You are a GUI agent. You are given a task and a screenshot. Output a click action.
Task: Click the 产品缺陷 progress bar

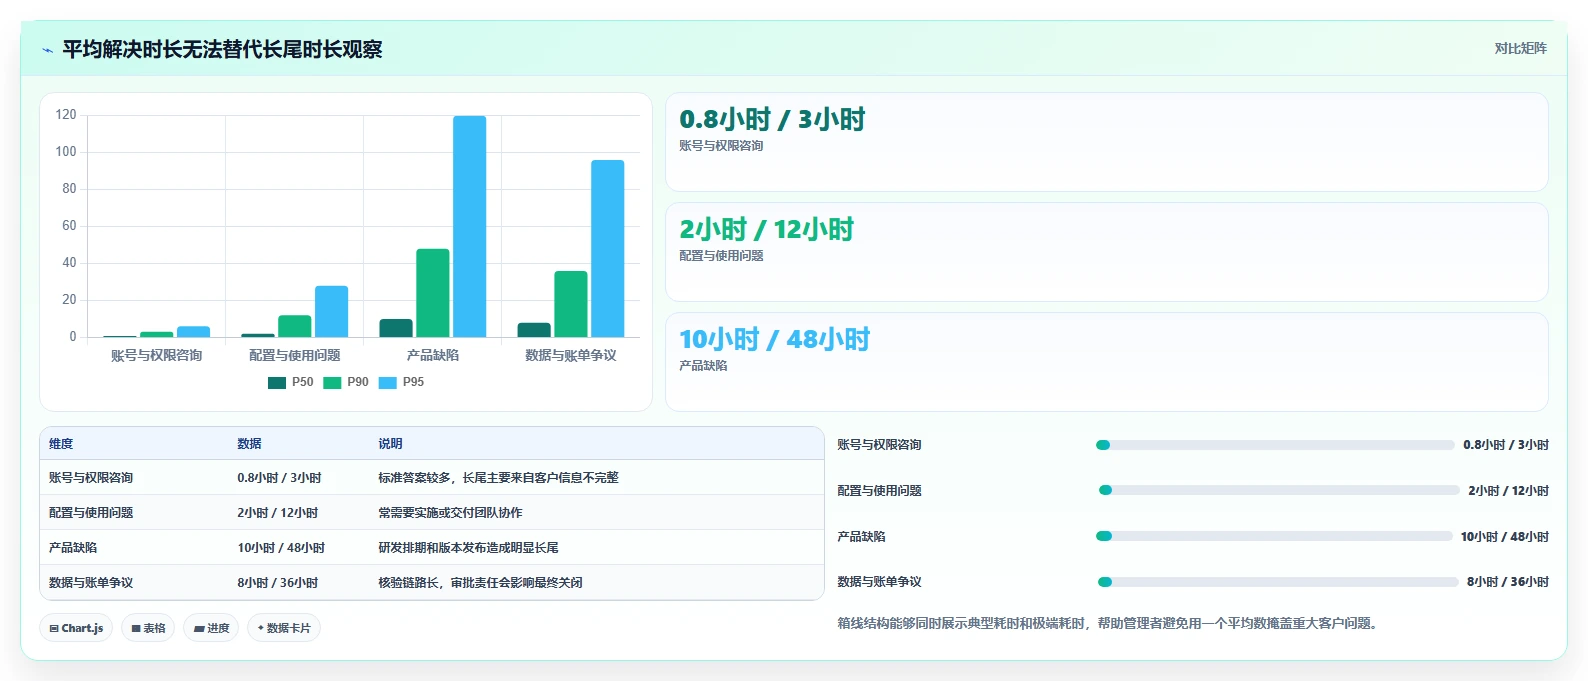pos(1274,537)
